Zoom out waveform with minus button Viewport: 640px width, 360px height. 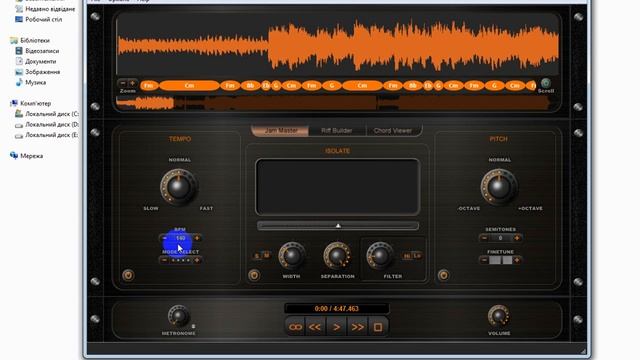click(x=123, y=83)
